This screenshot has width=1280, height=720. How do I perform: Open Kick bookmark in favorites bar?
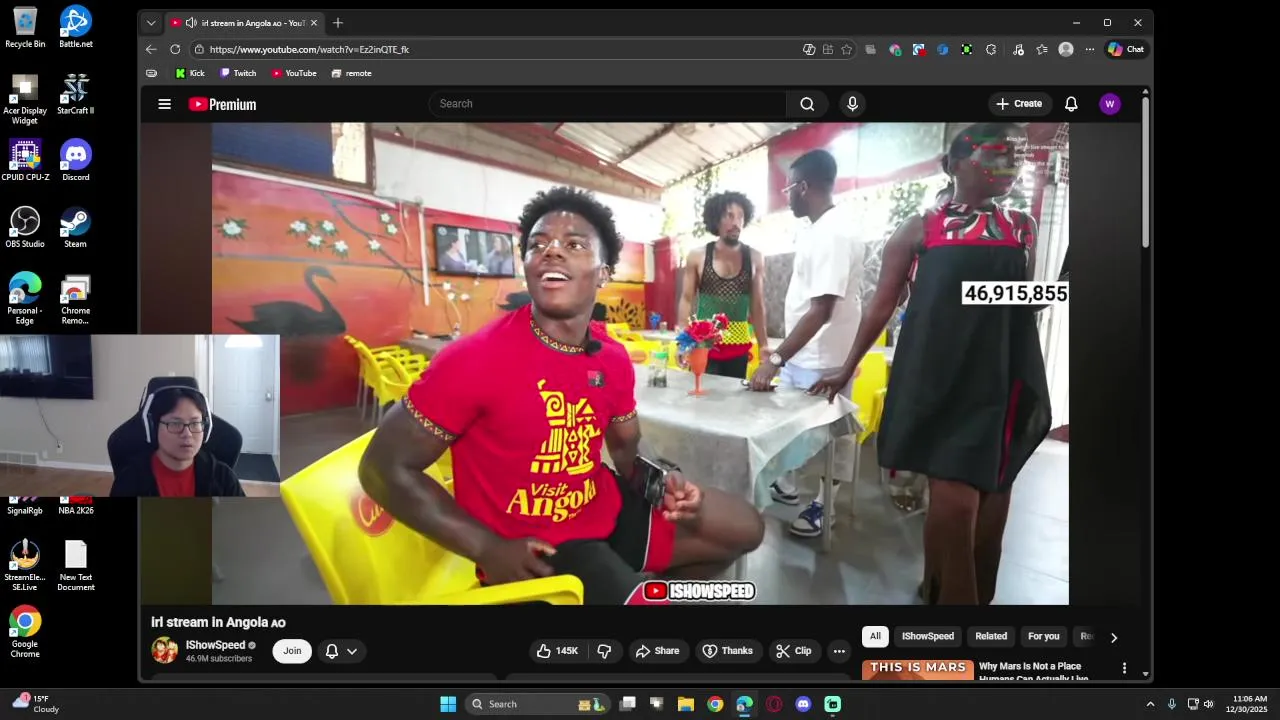190,73
